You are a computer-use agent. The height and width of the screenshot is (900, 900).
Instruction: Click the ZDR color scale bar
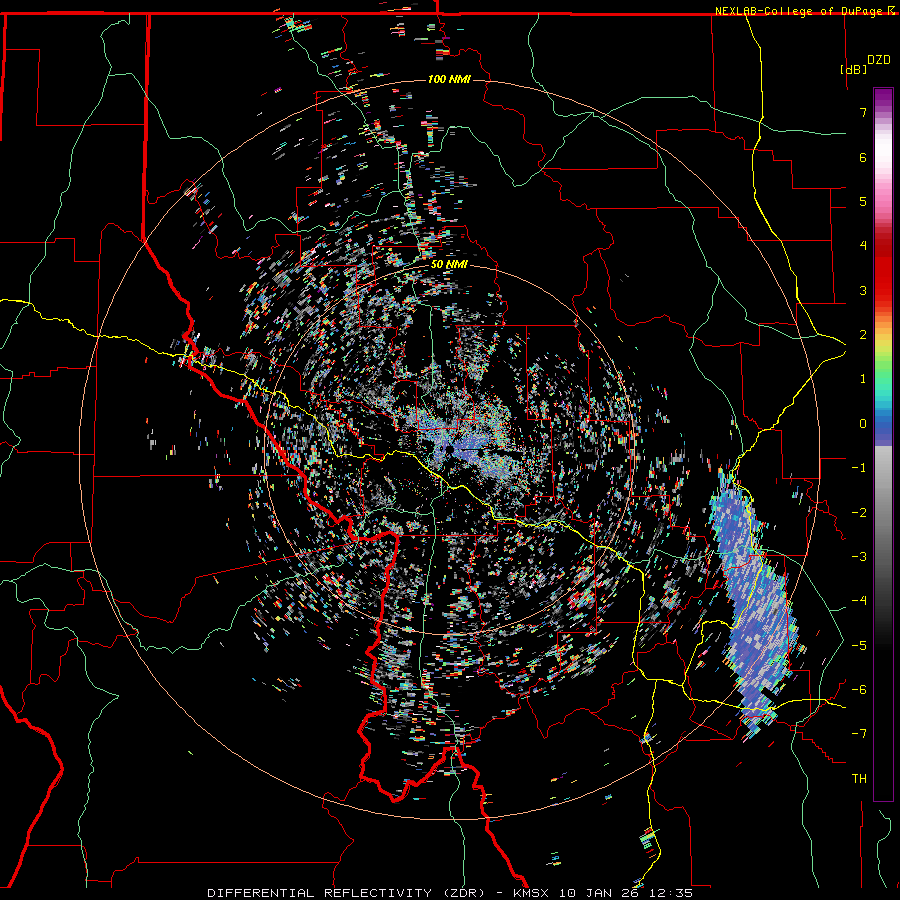(883, 444)
